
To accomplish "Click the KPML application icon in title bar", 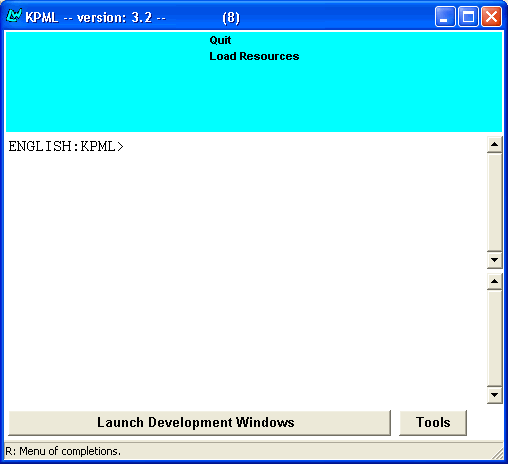I will pos(14,16).
